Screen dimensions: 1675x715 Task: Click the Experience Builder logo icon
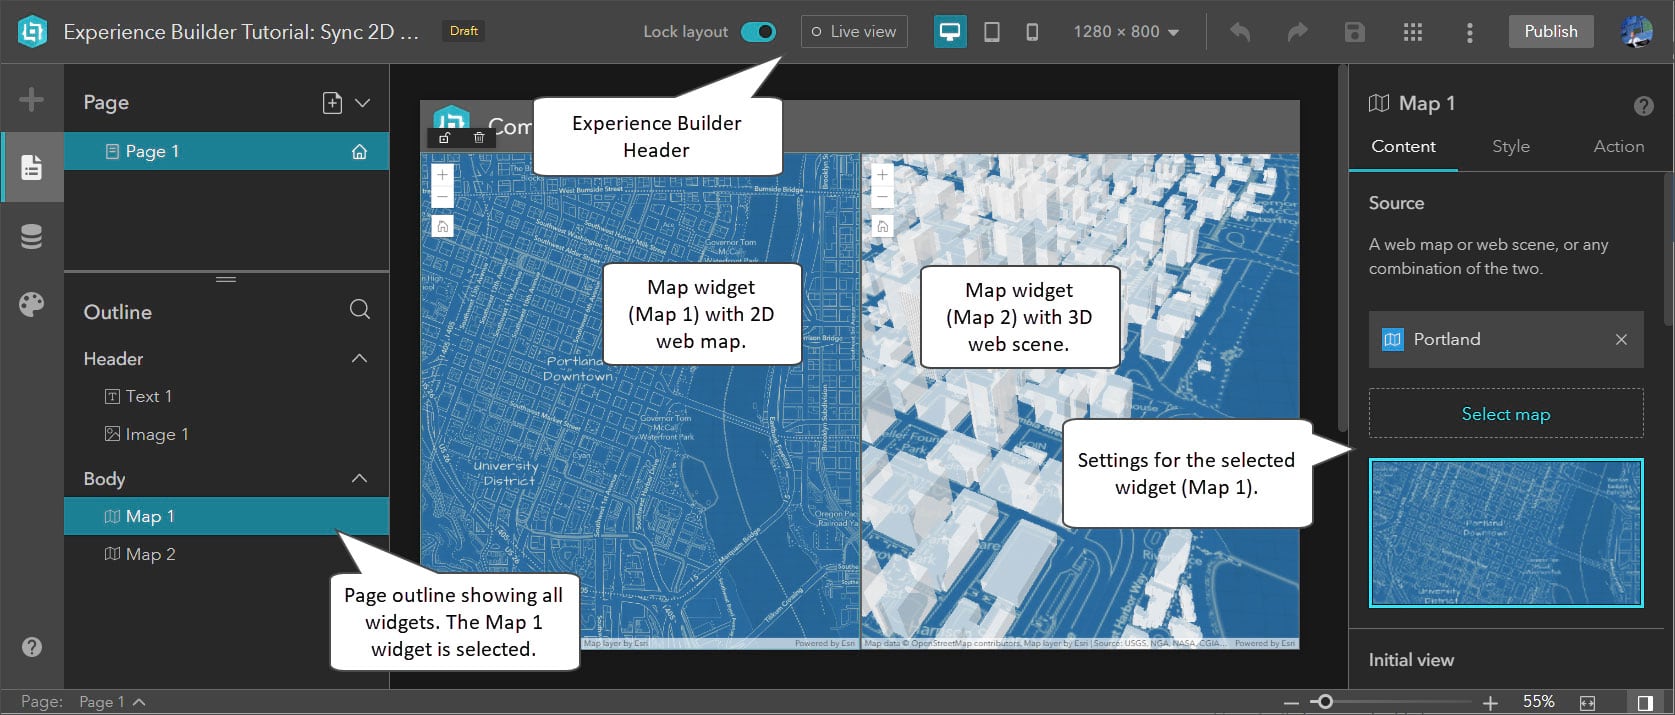tap(32, 32)
